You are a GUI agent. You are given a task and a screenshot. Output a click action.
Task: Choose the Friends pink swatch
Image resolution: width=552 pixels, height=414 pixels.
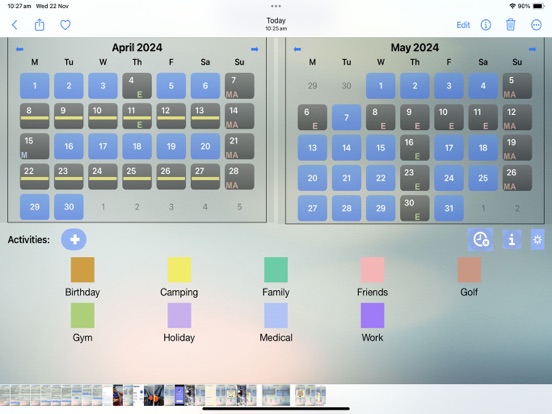pyautogui.click(x=372, y=270)
